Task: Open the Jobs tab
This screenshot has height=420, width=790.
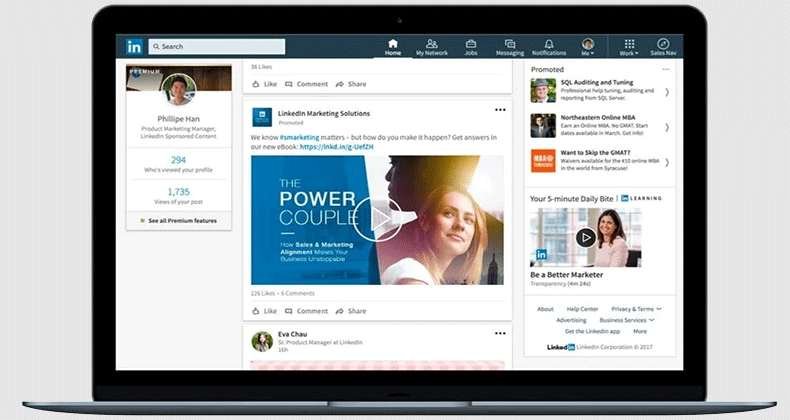Action: (471, 47)
